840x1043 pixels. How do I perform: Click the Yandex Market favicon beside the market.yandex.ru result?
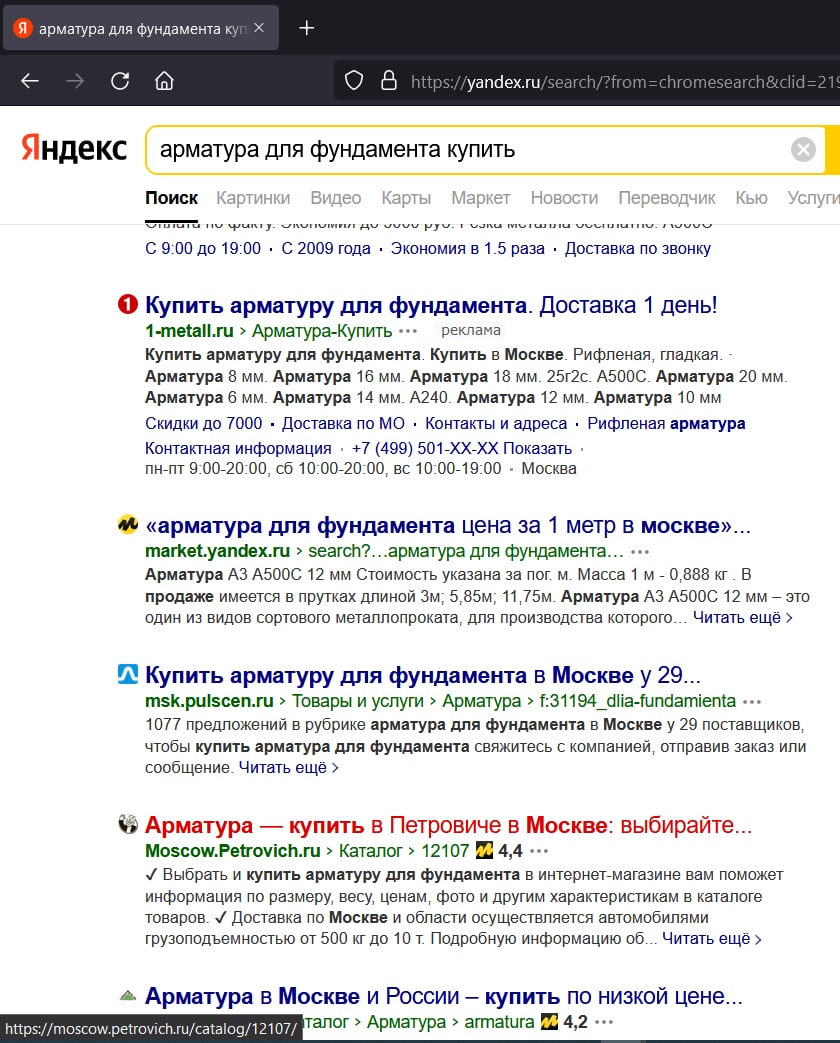[x=128, y=525]
